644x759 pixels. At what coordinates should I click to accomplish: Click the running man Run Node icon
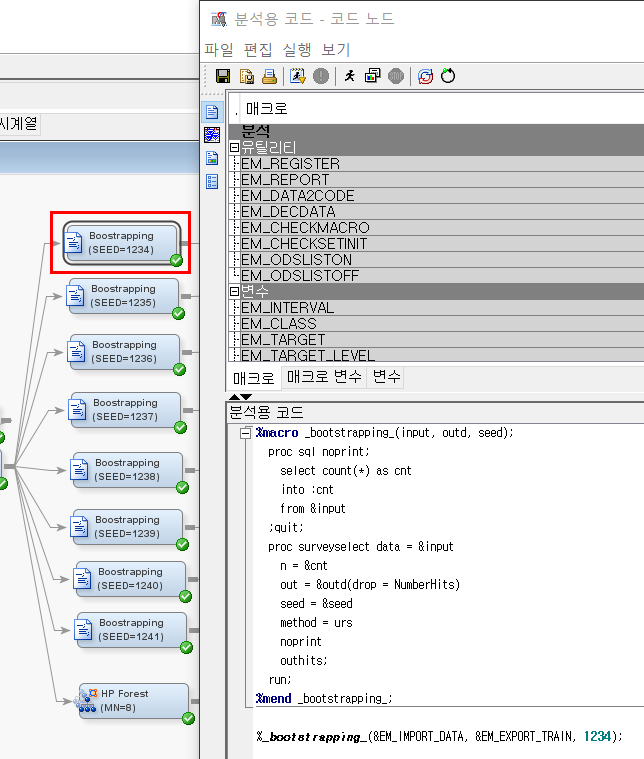pyautogui.click(x=349, y=76)
